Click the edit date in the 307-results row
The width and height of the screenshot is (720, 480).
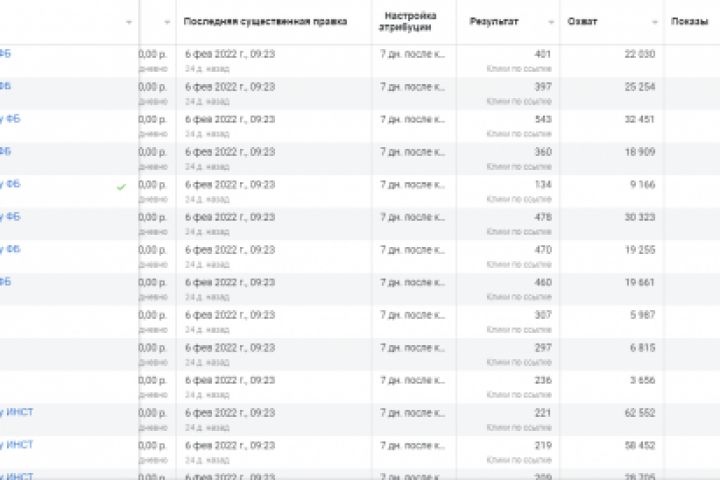(x=230, y=314)
